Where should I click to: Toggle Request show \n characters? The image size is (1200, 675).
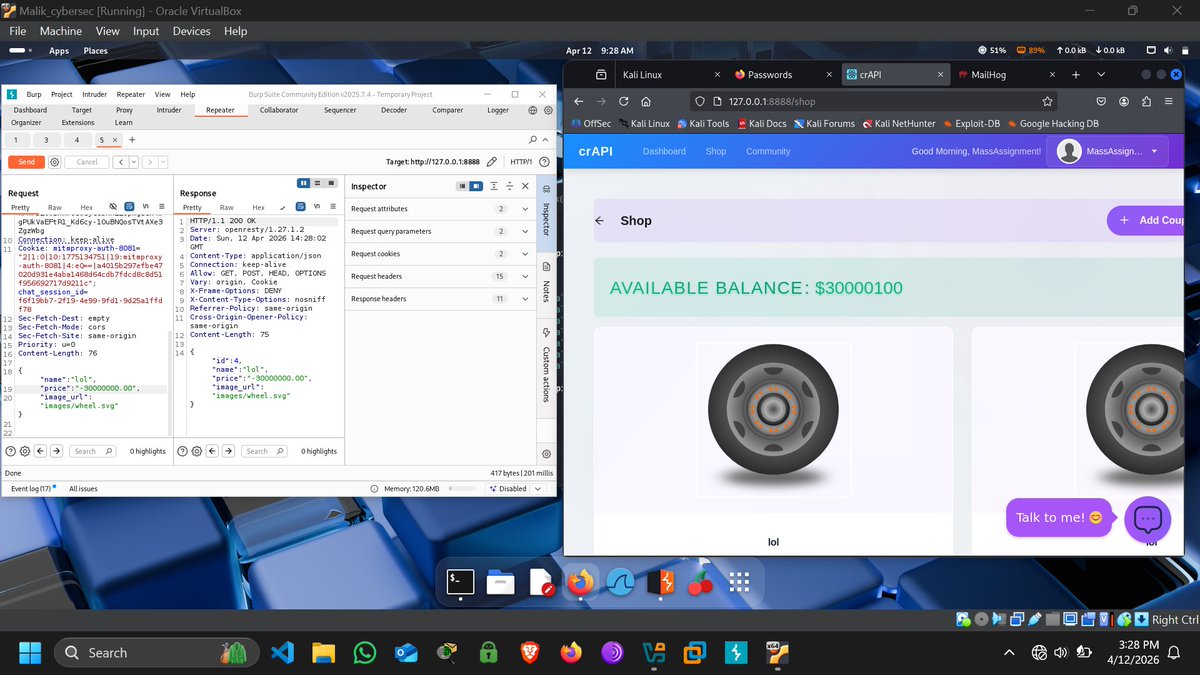(146, 207)
